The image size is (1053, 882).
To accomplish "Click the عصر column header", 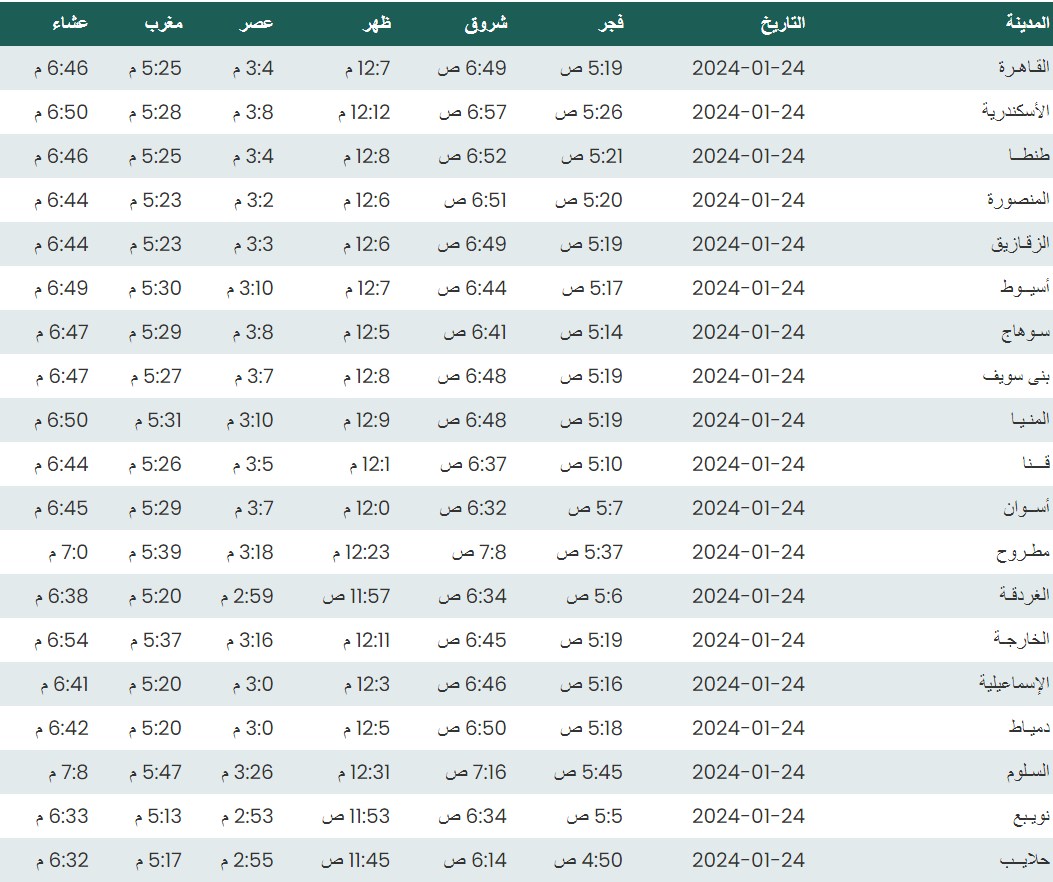I will pyautogui.click(x=256, y=23).
